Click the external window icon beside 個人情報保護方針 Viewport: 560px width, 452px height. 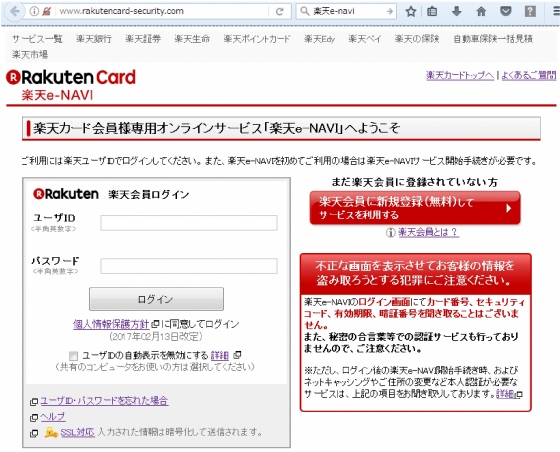tap(155, 324)
